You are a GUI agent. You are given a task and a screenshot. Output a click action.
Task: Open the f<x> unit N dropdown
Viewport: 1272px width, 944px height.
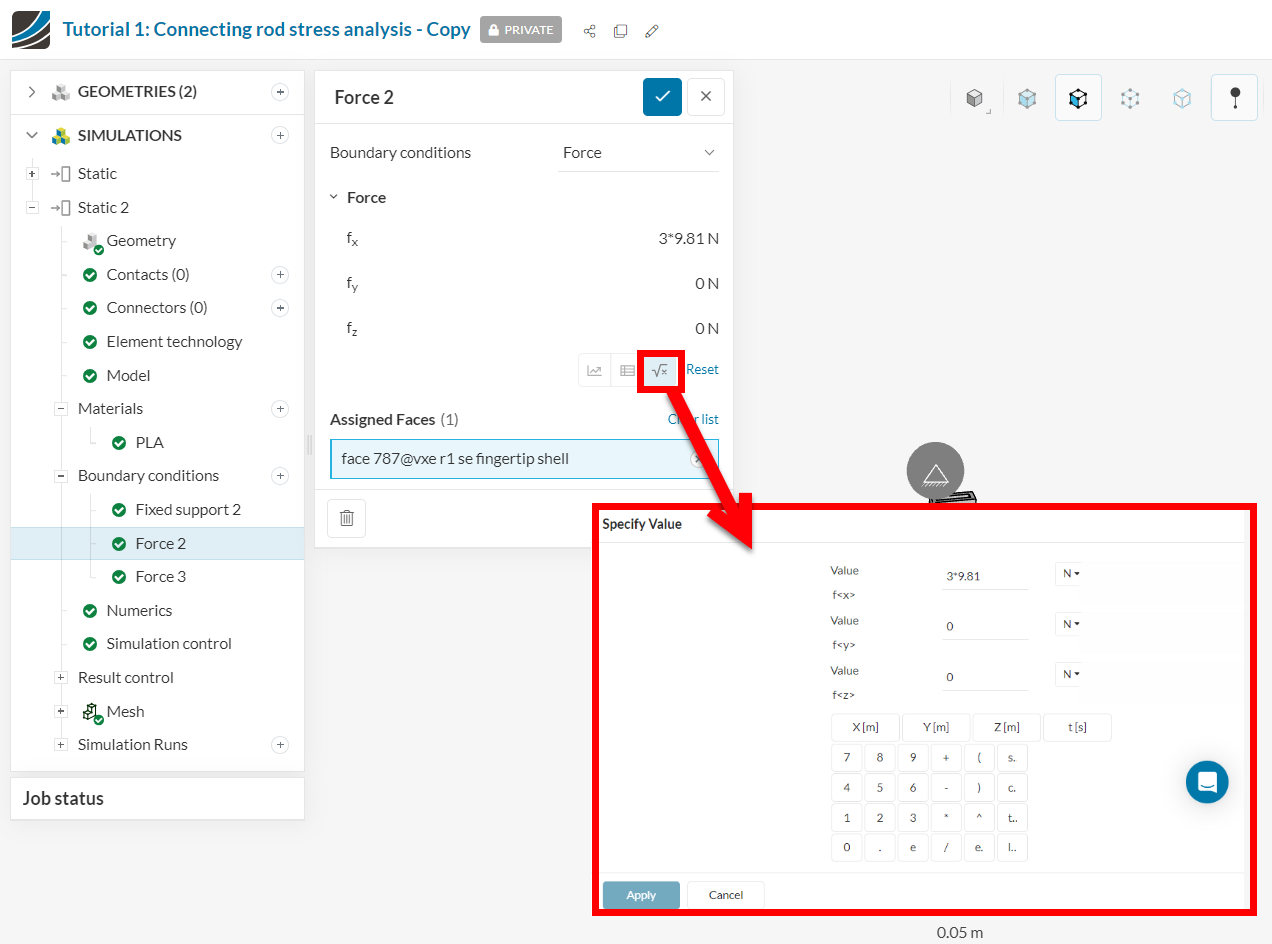coord(1069,574)
